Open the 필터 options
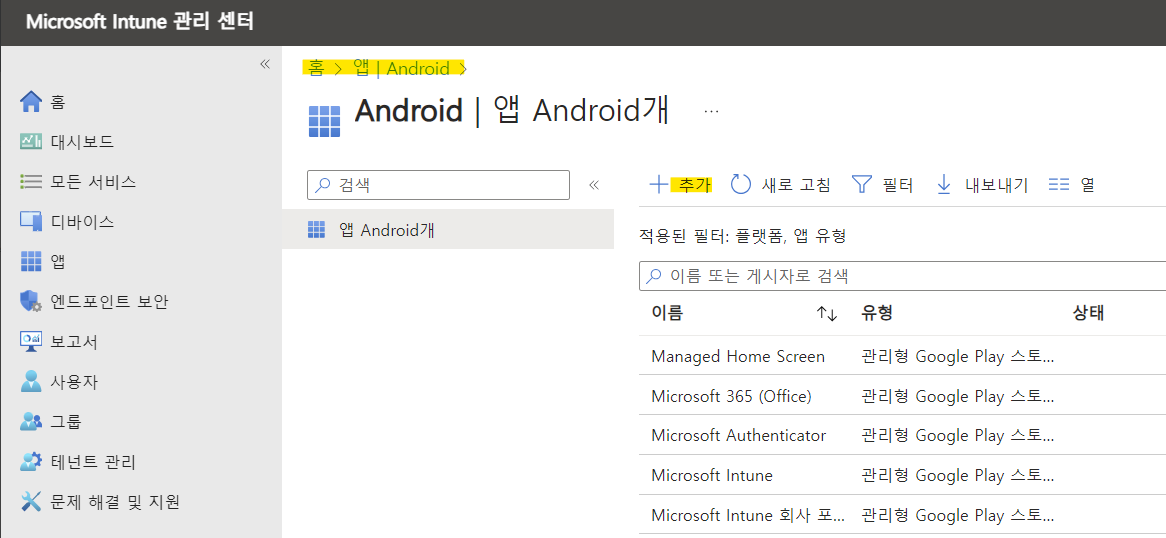The width and height of the screenshot is (1166, 538). [882, 185]
